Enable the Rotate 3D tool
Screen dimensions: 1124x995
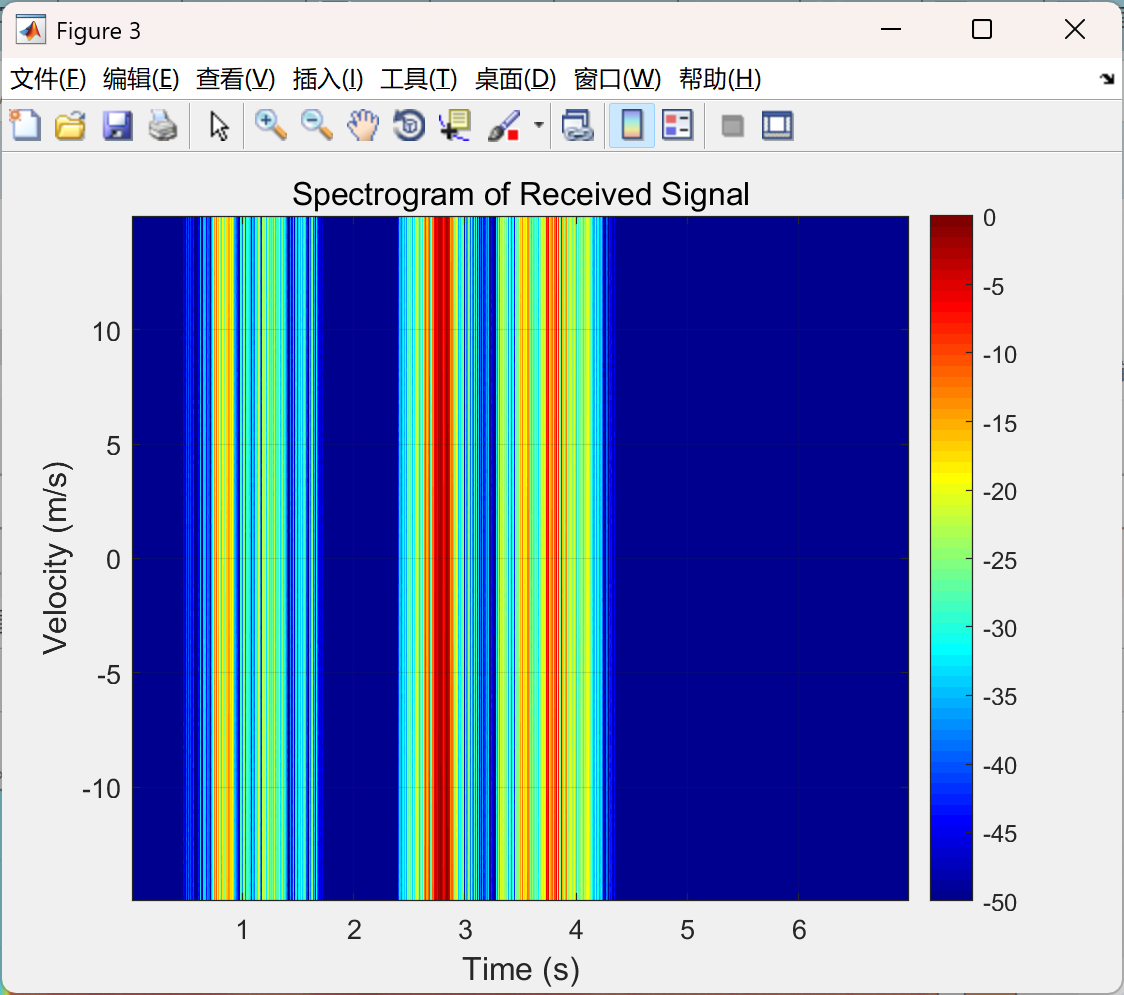coord(409,125)
